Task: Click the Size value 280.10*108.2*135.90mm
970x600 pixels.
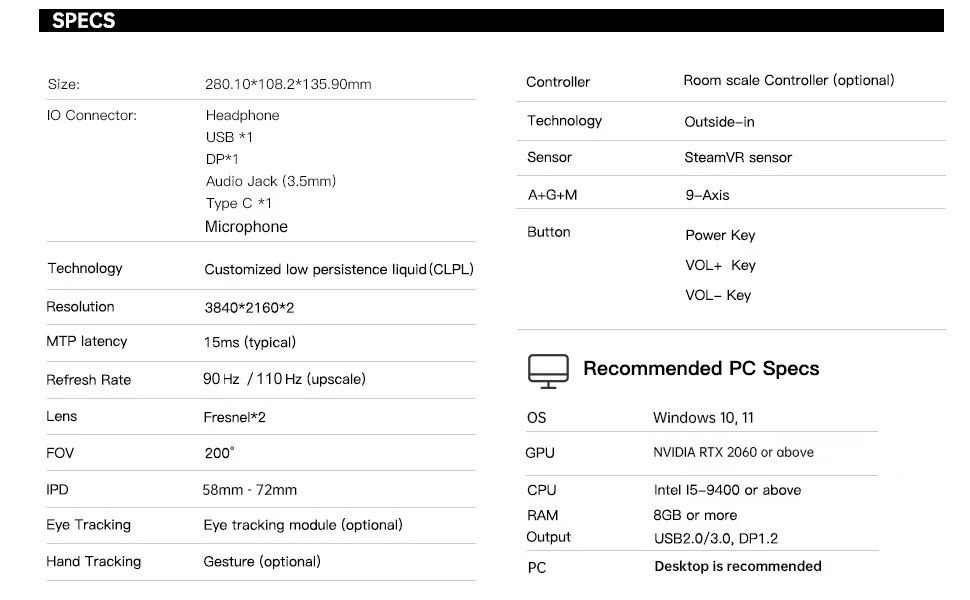Action: point(288,84)
